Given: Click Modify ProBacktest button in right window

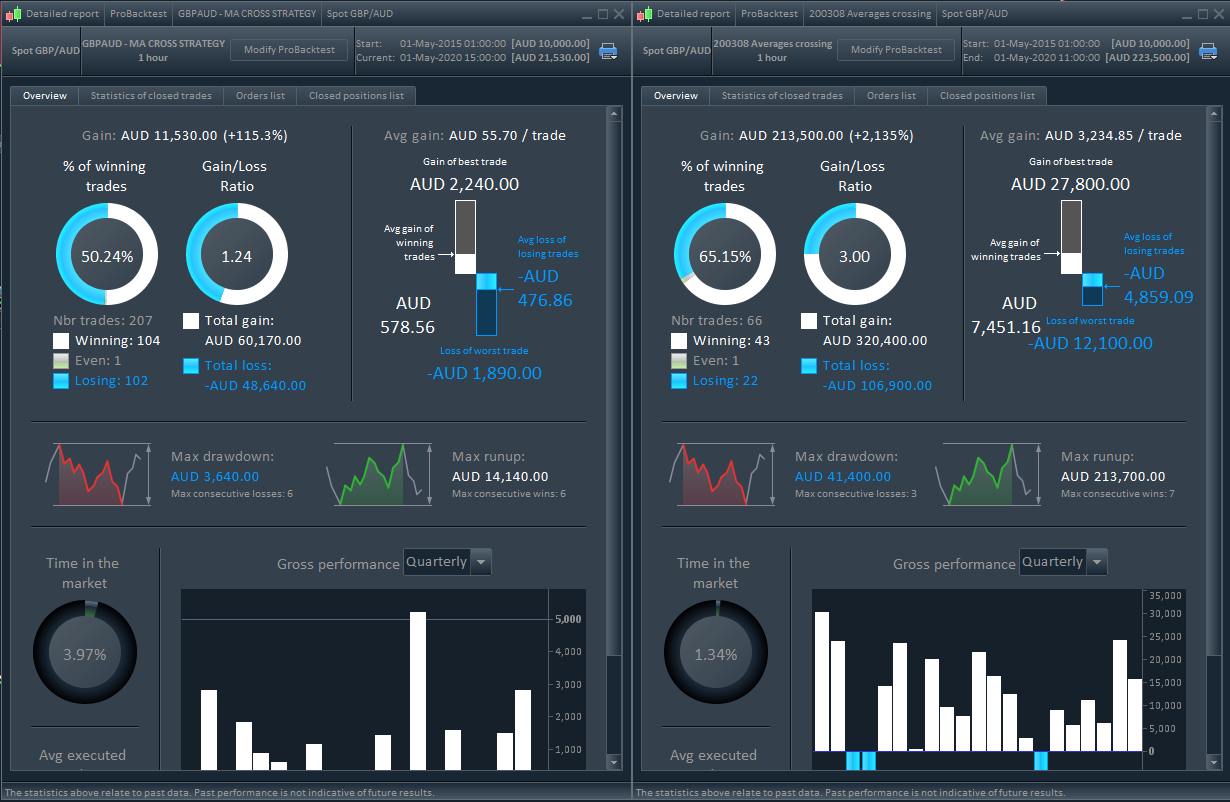Looking at the screenshot, I should (896, 49).
